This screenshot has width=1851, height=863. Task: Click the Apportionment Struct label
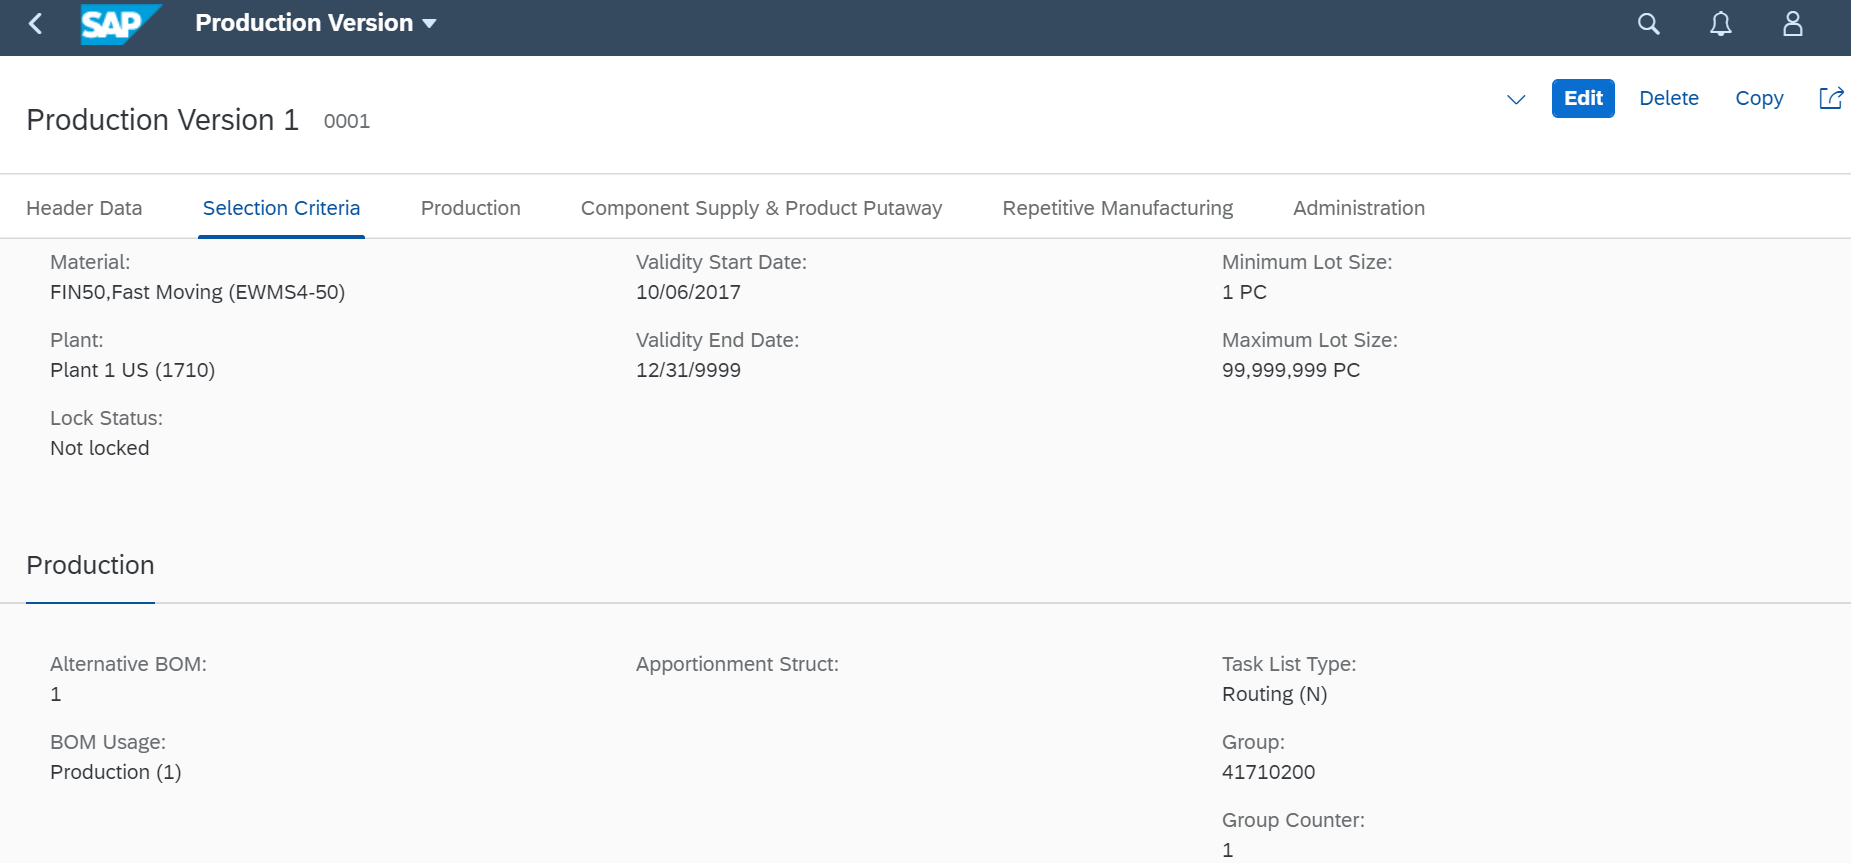pos(737,664)
